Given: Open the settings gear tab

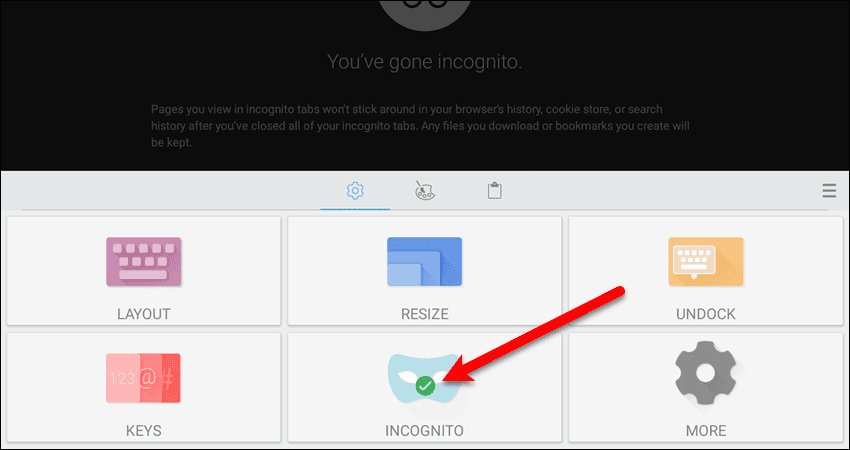Looking at the screenshot, I should click(x=355, y=191).
